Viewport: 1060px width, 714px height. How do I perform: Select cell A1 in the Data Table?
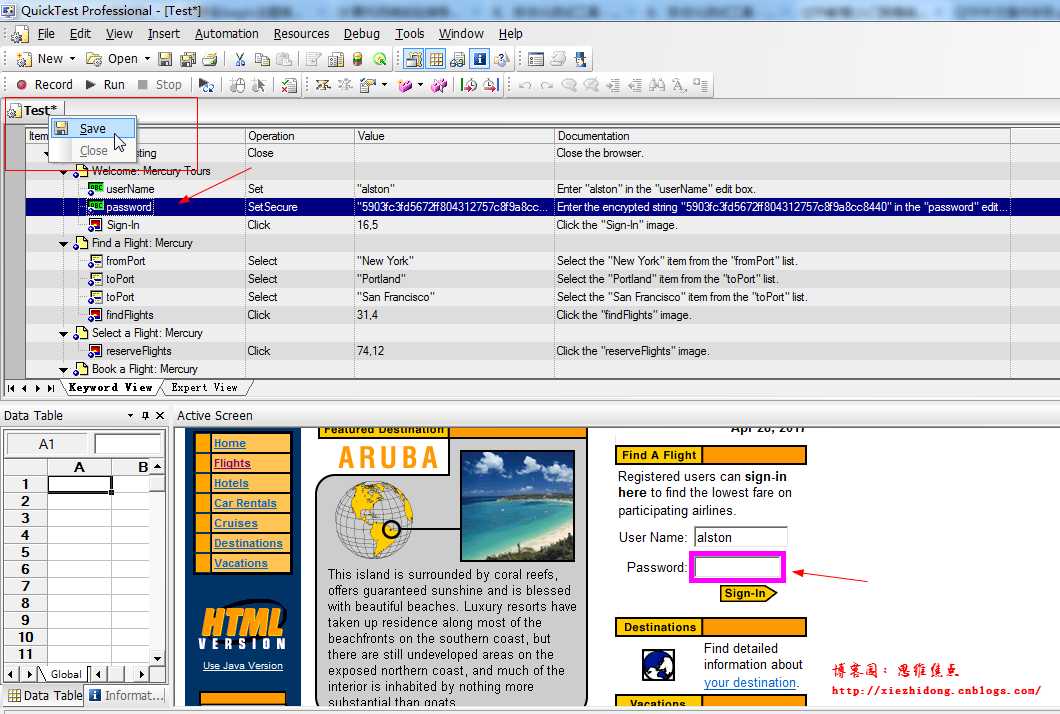tap(79, 484)
